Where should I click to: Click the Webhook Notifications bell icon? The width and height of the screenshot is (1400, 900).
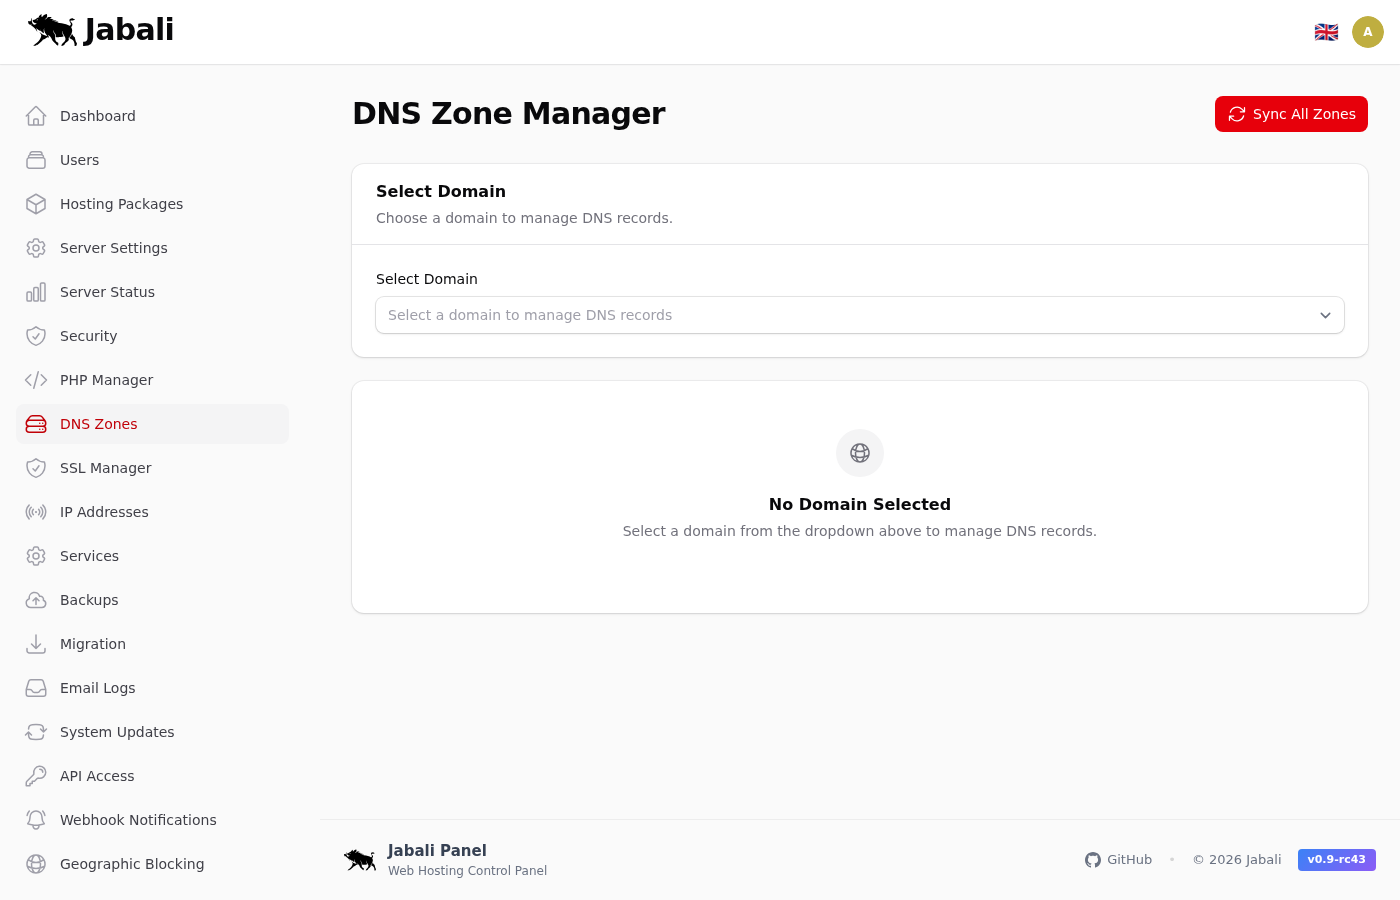[36, 820]
